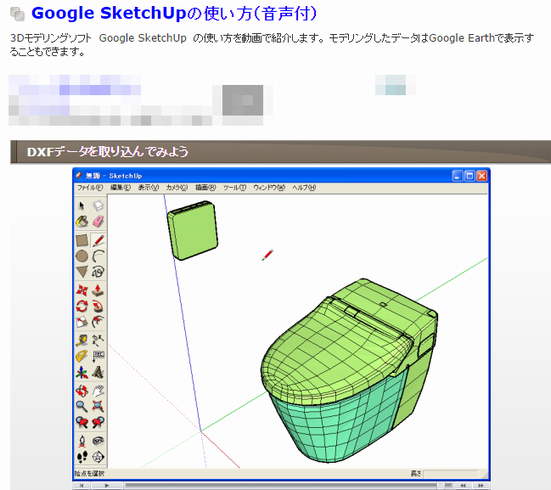Click the green toilet model in viewport
This screenshot has height=490, width=551.
(350, 371)
